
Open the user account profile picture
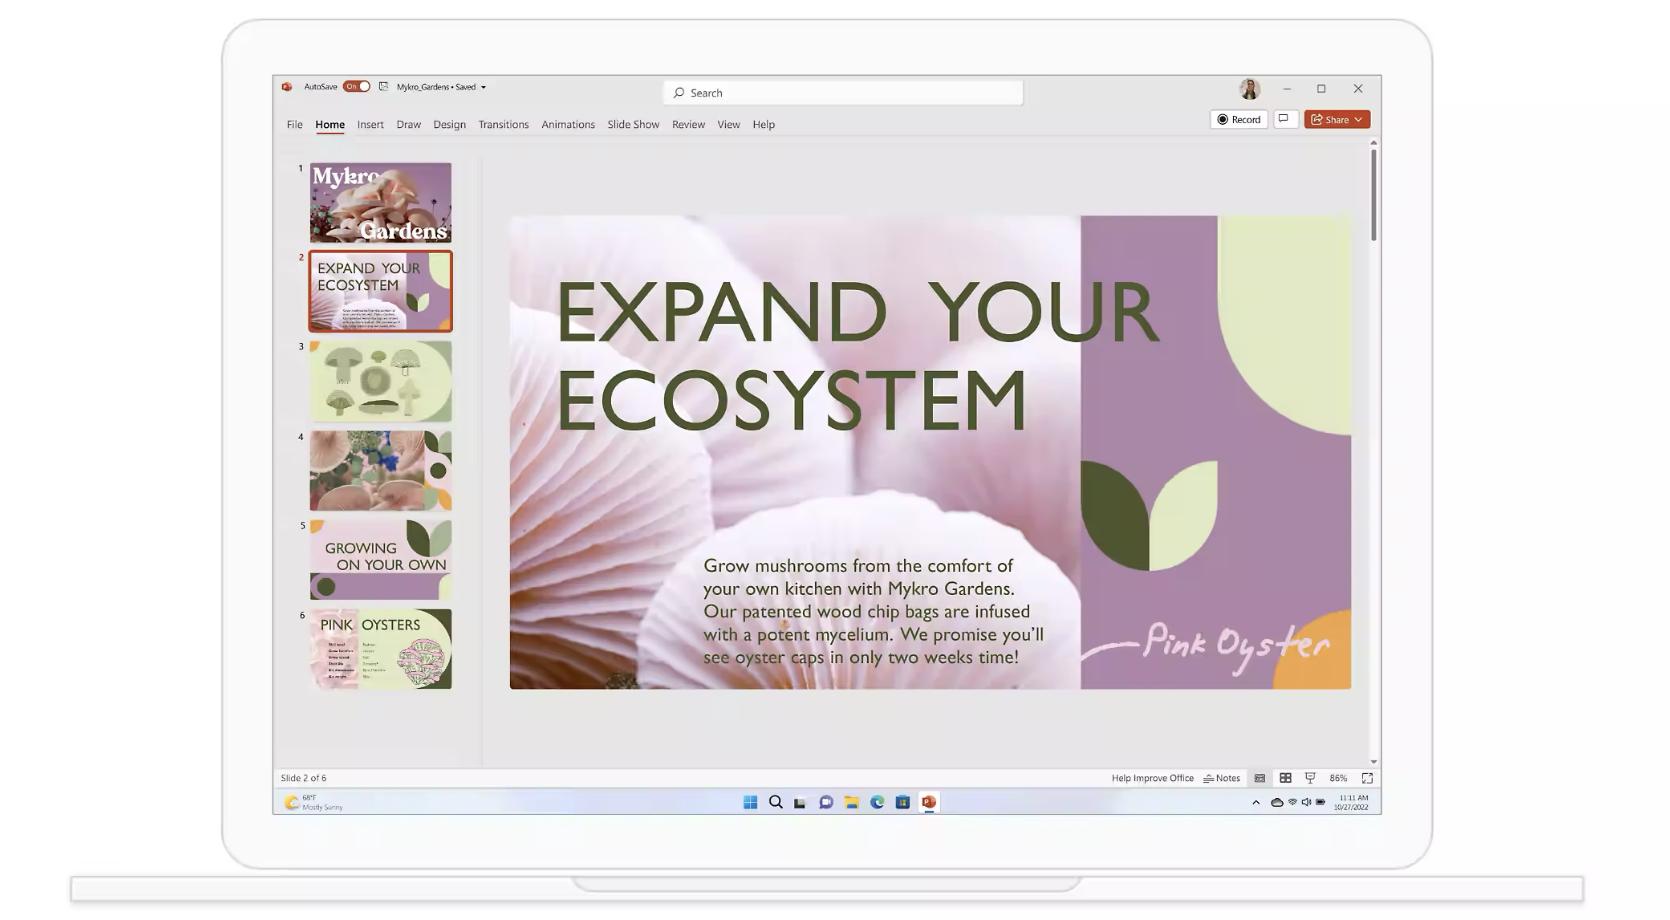point(1250,89)
